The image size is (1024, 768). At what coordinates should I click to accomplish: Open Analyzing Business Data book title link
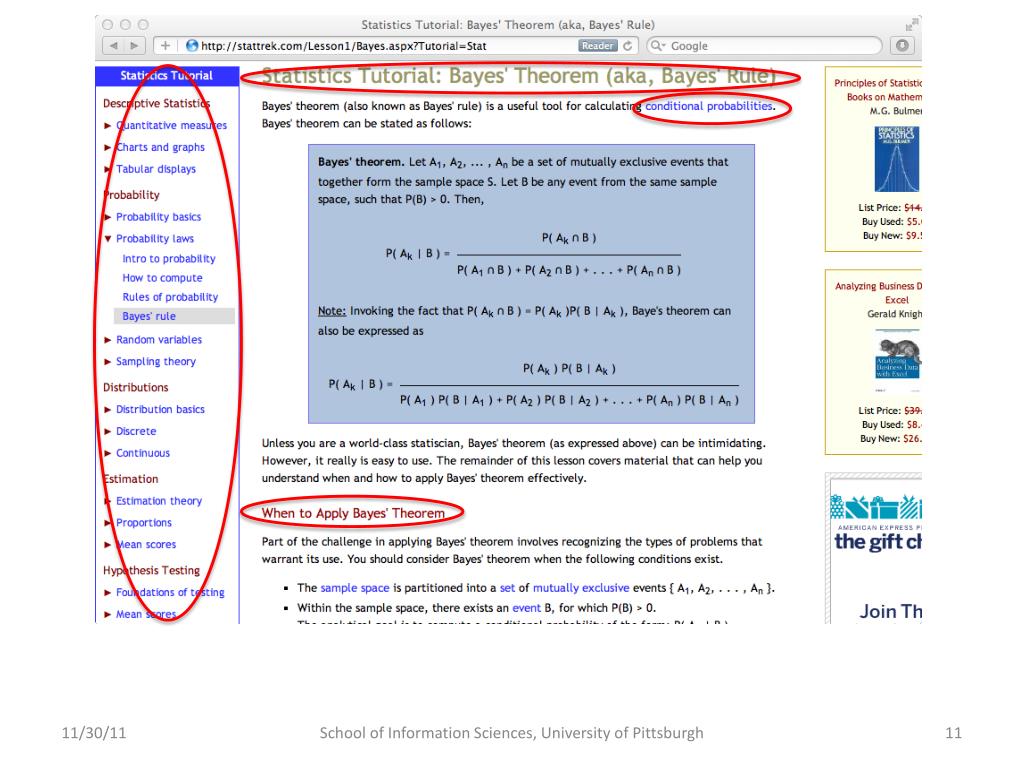click(878, 293)
